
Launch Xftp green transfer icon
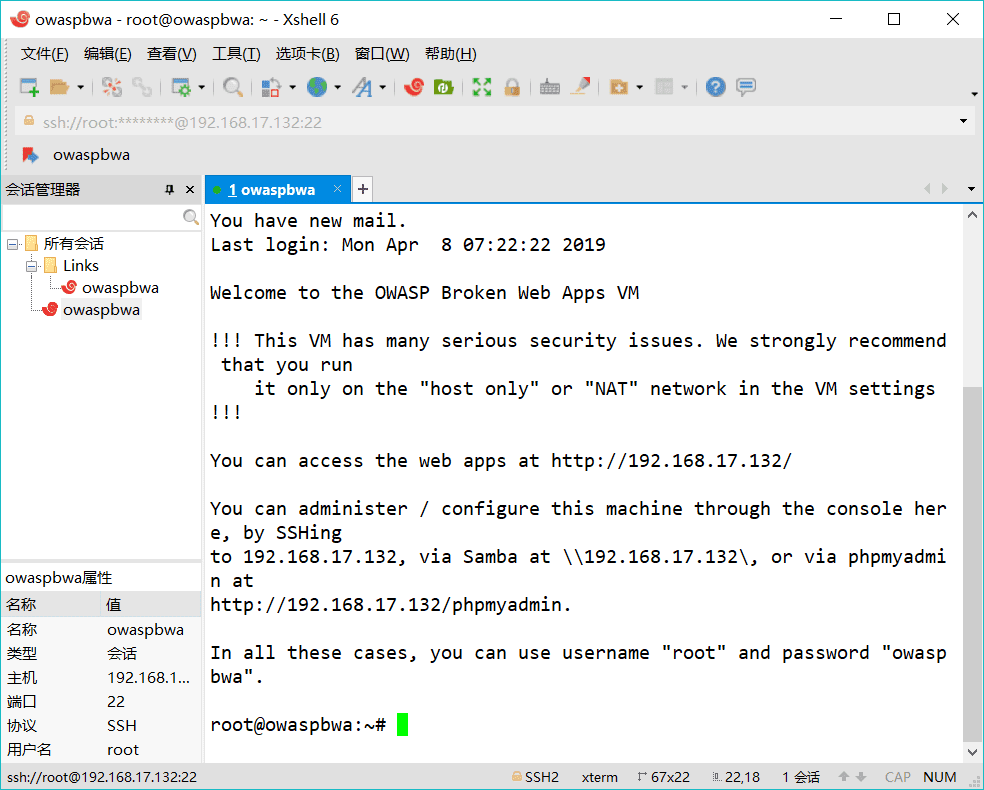click(444, 87)
